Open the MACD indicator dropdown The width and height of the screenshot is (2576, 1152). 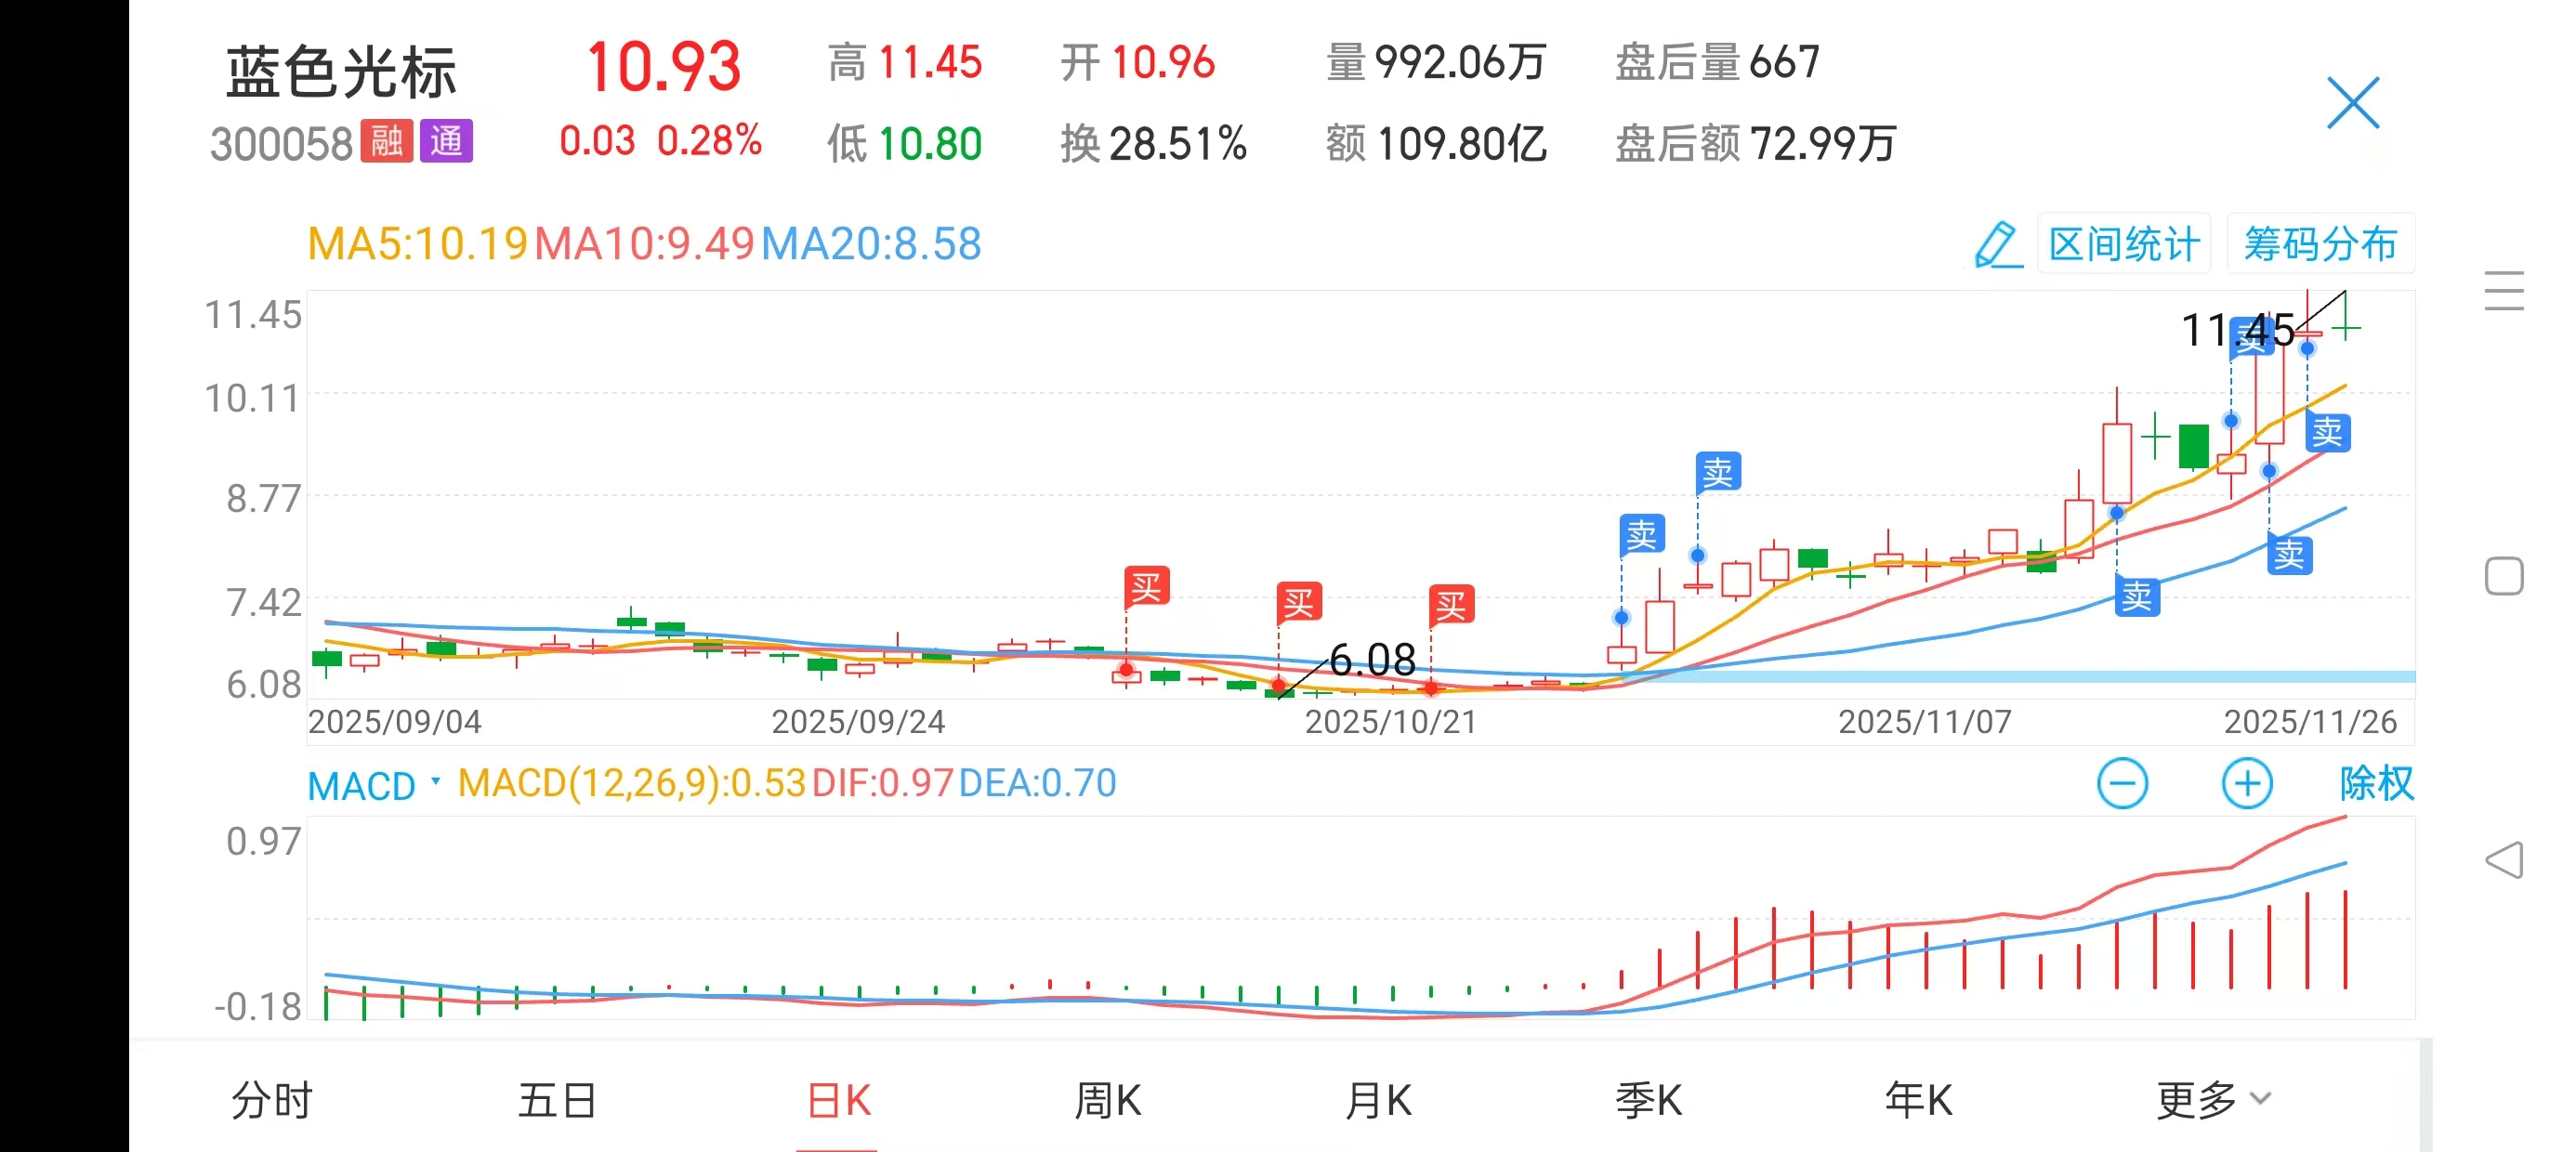373,785
